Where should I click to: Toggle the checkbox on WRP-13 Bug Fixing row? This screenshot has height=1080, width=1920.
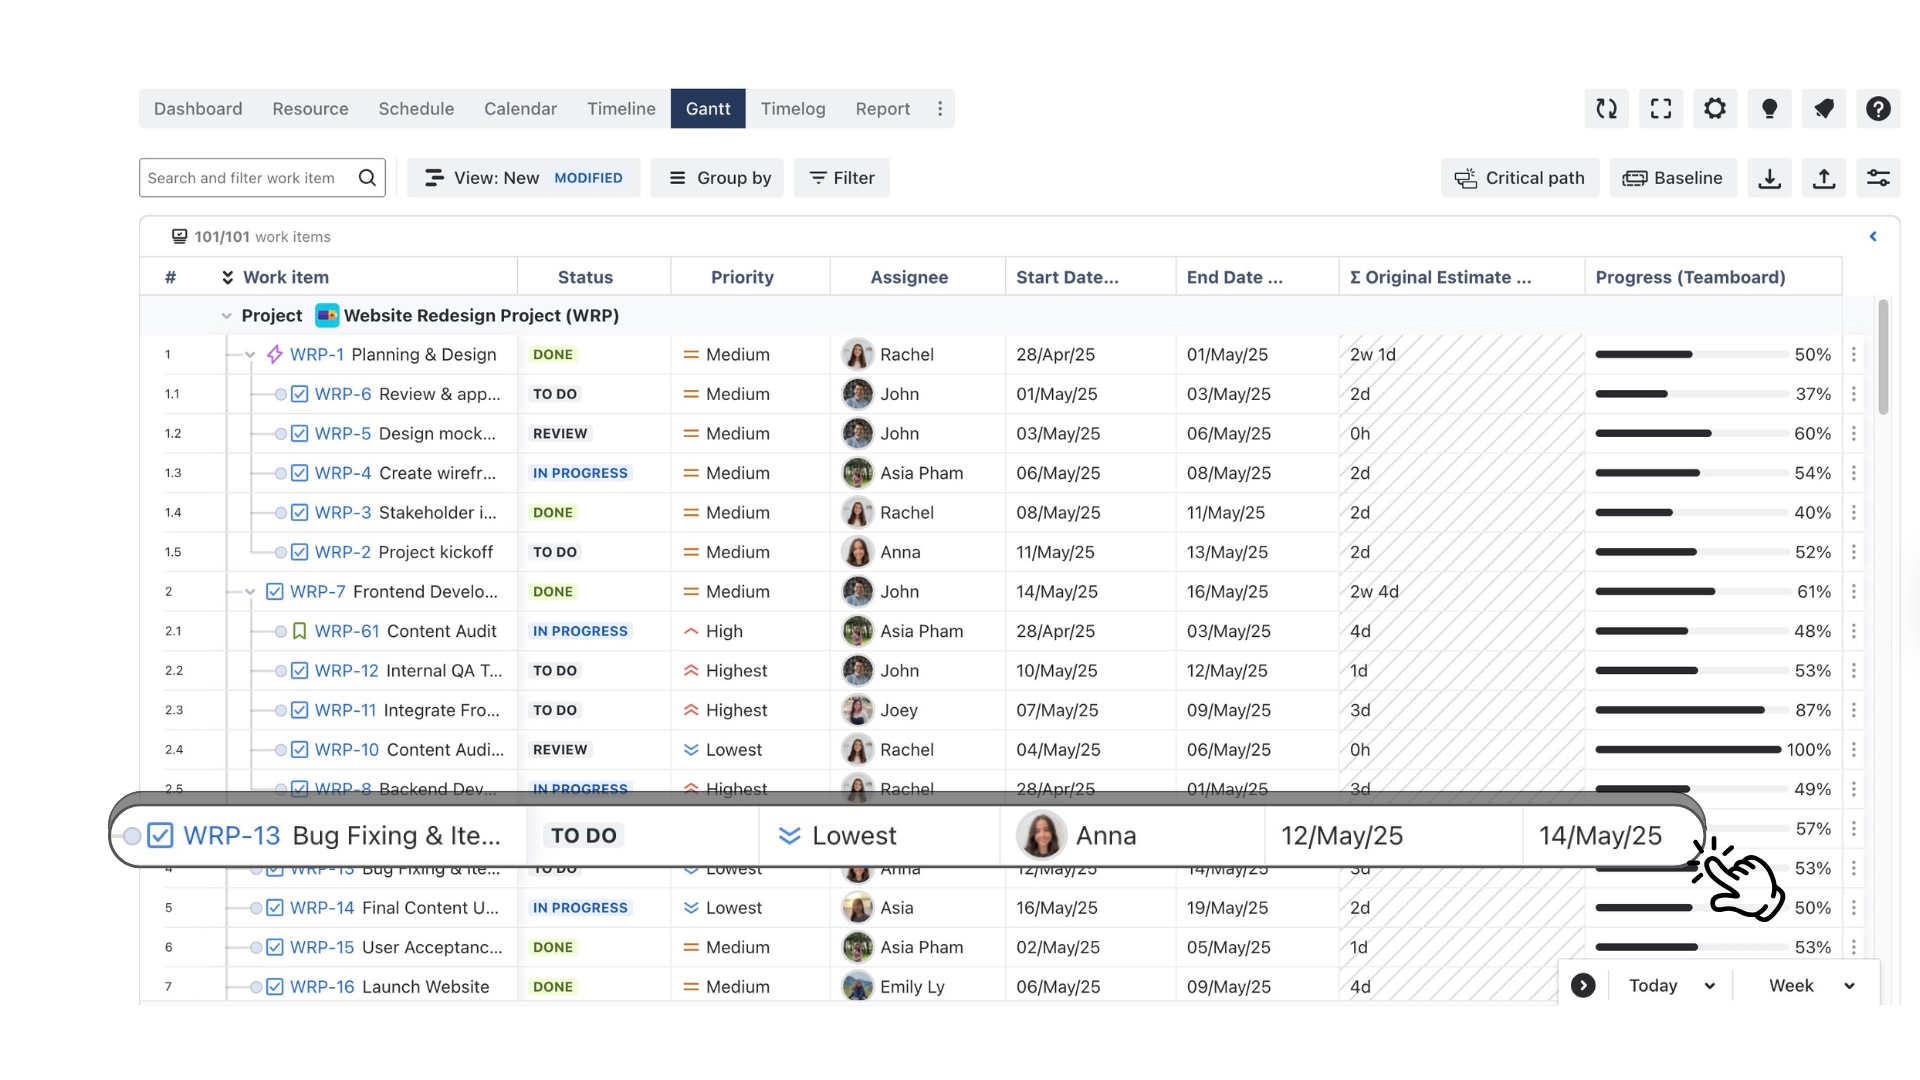click(x=159, y=835)
